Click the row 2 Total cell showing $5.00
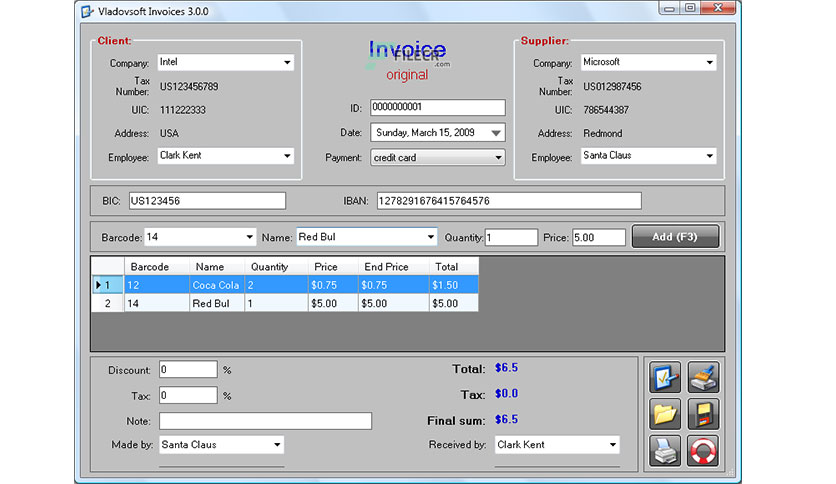Screen dimensions: 836x484 (454, 303)
